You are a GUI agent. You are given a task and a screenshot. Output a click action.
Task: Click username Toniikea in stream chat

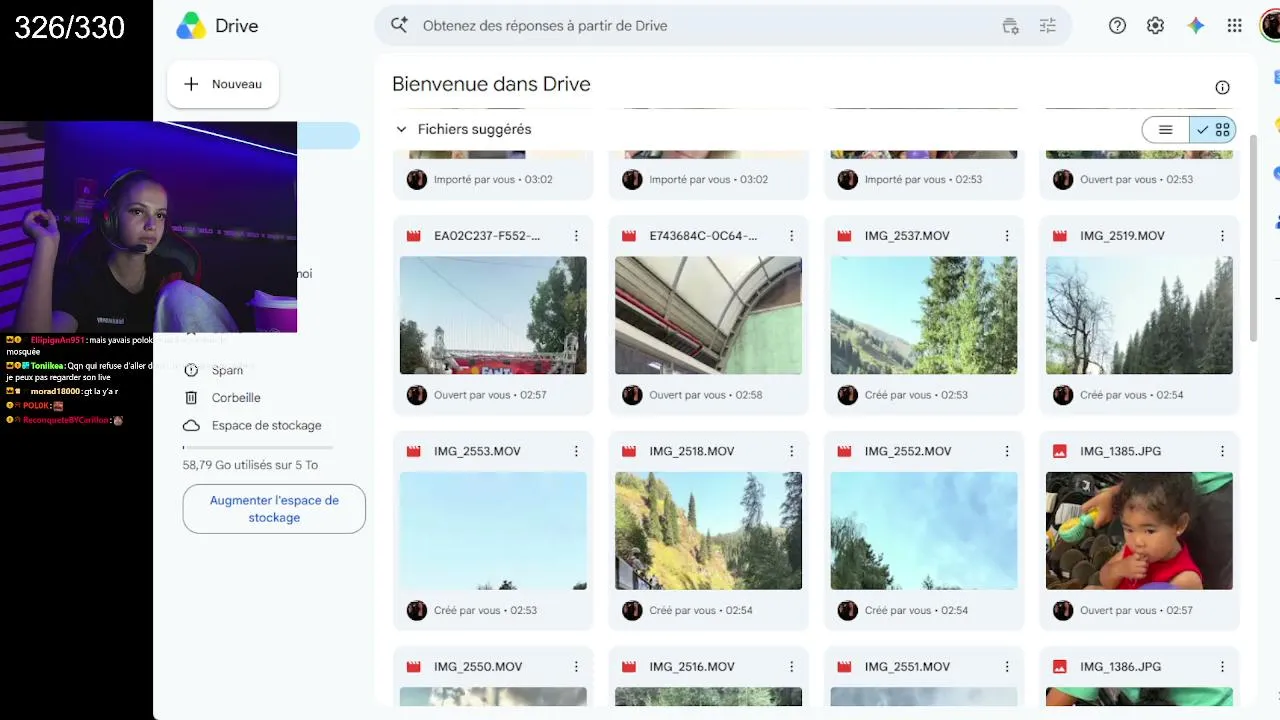tap(47, 366)
